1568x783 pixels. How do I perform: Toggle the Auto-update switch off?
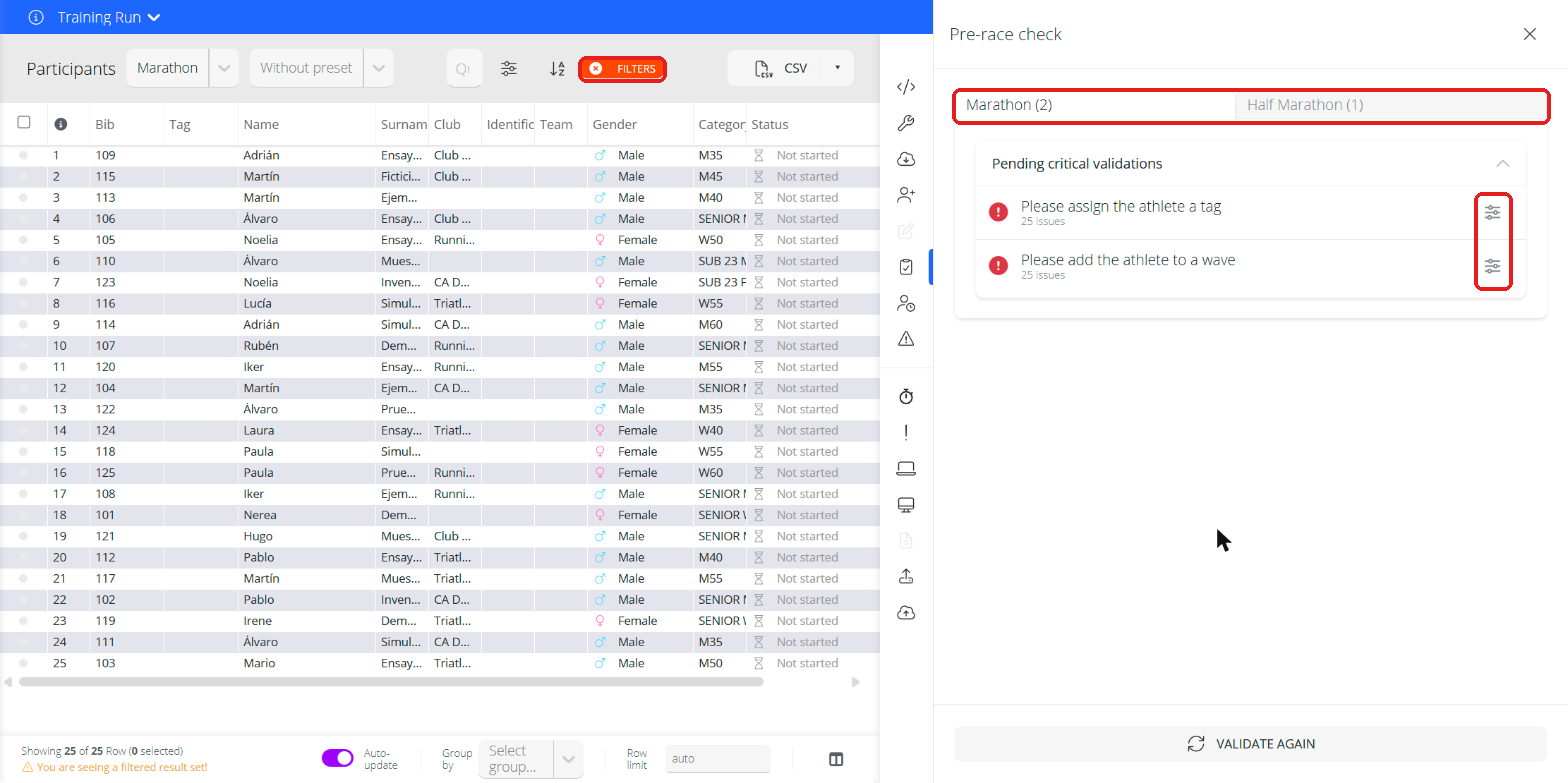(x=338, y=758)
